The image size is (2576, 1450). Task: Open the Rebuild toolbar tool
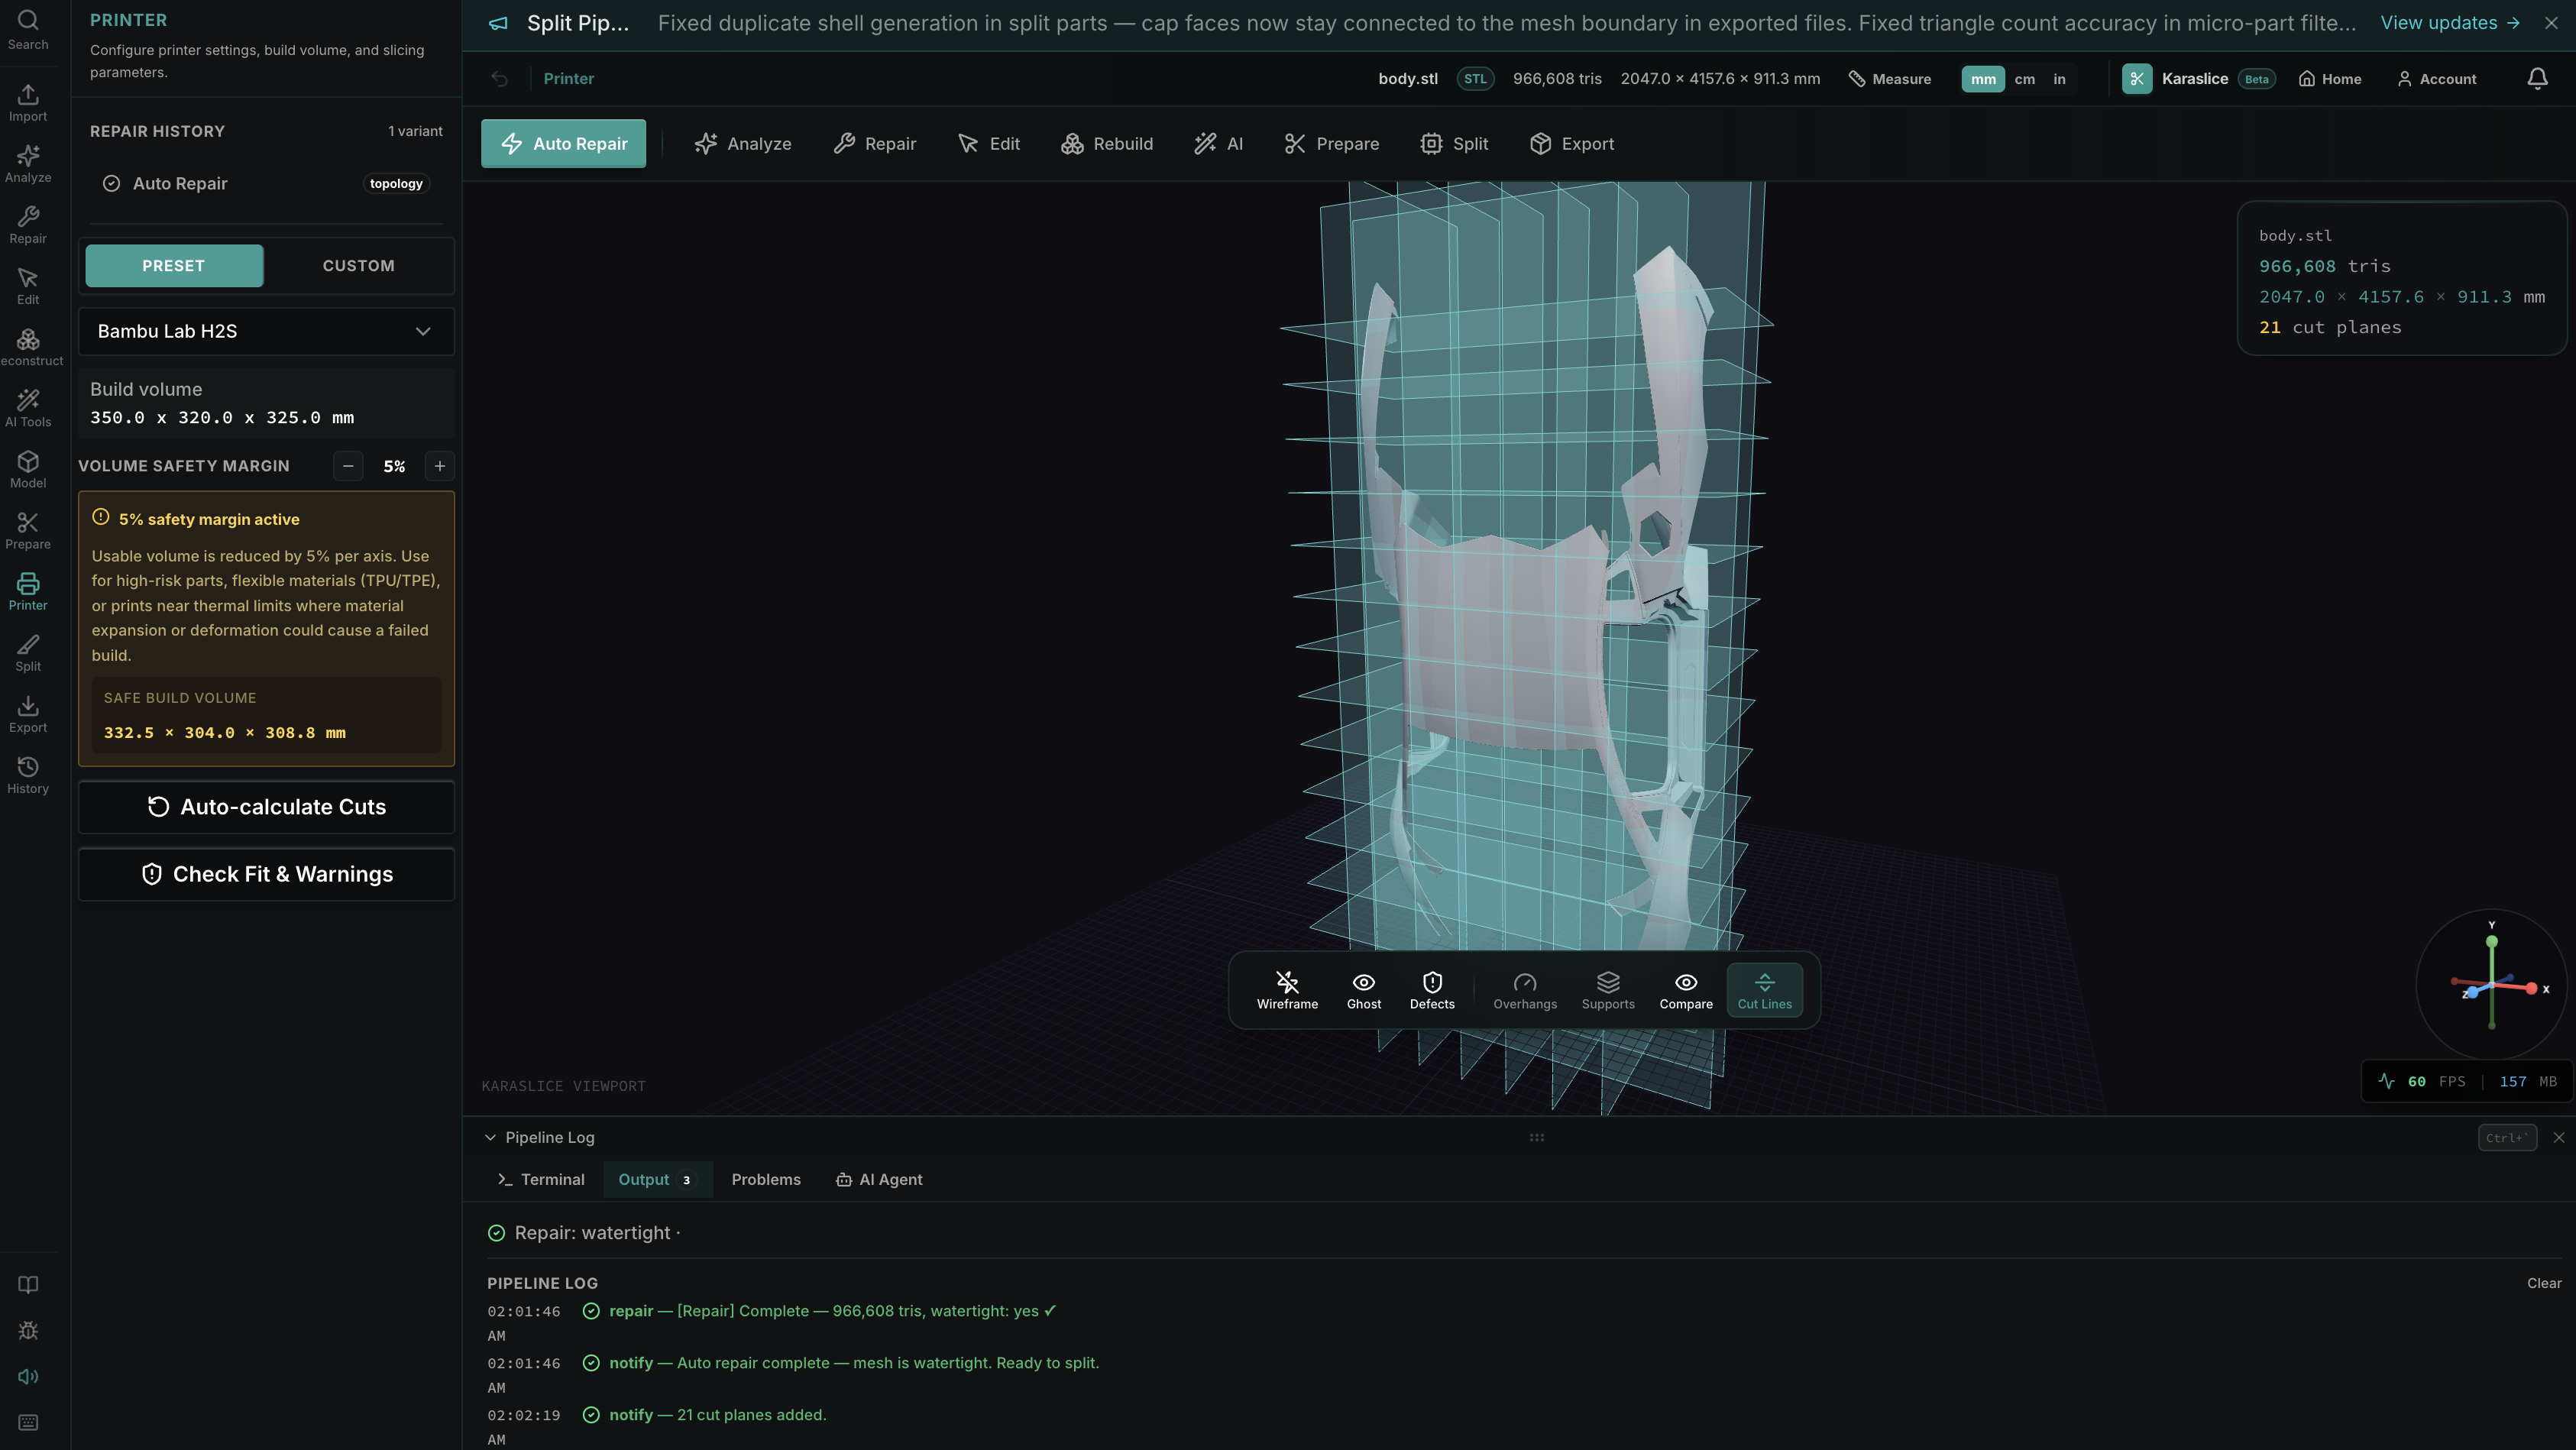click(x=1107, y=144)
